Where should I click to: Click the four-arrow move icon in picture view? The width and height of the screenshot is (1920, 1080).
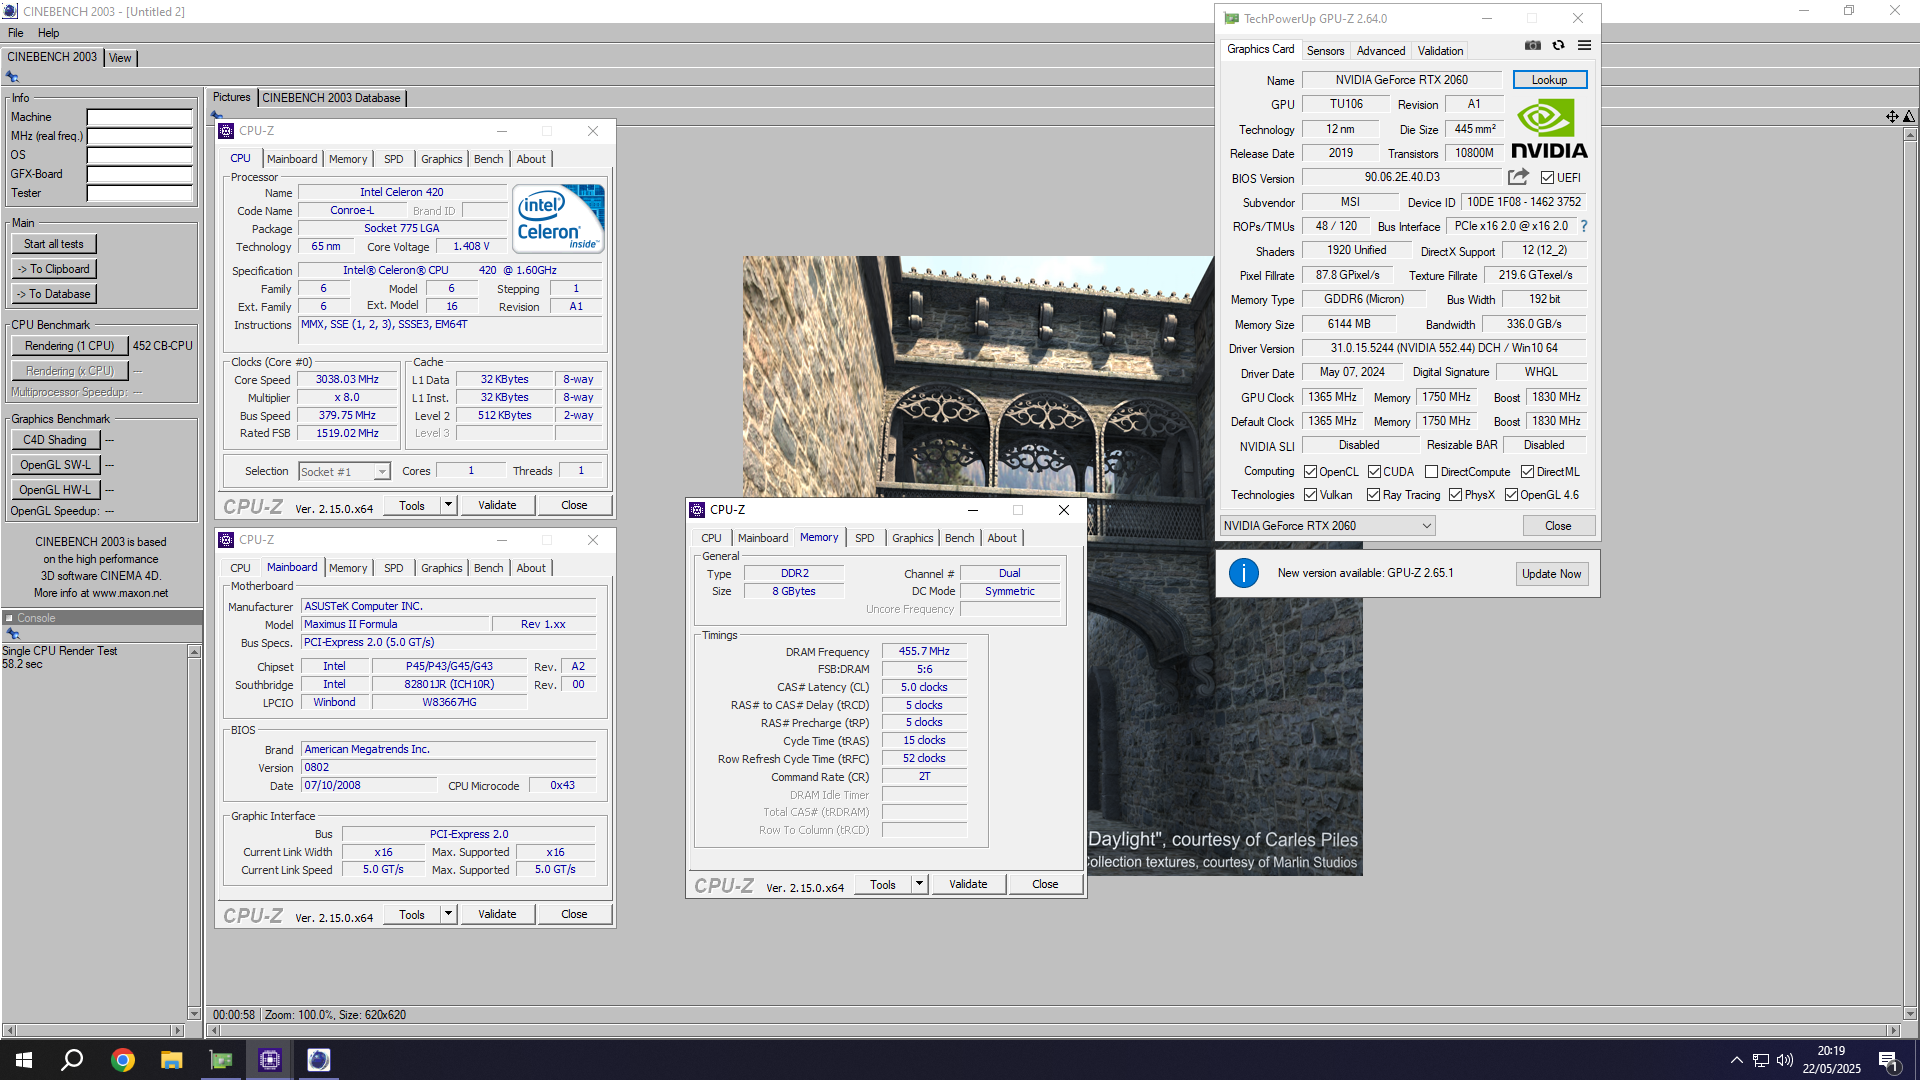tap(1892, 117)
